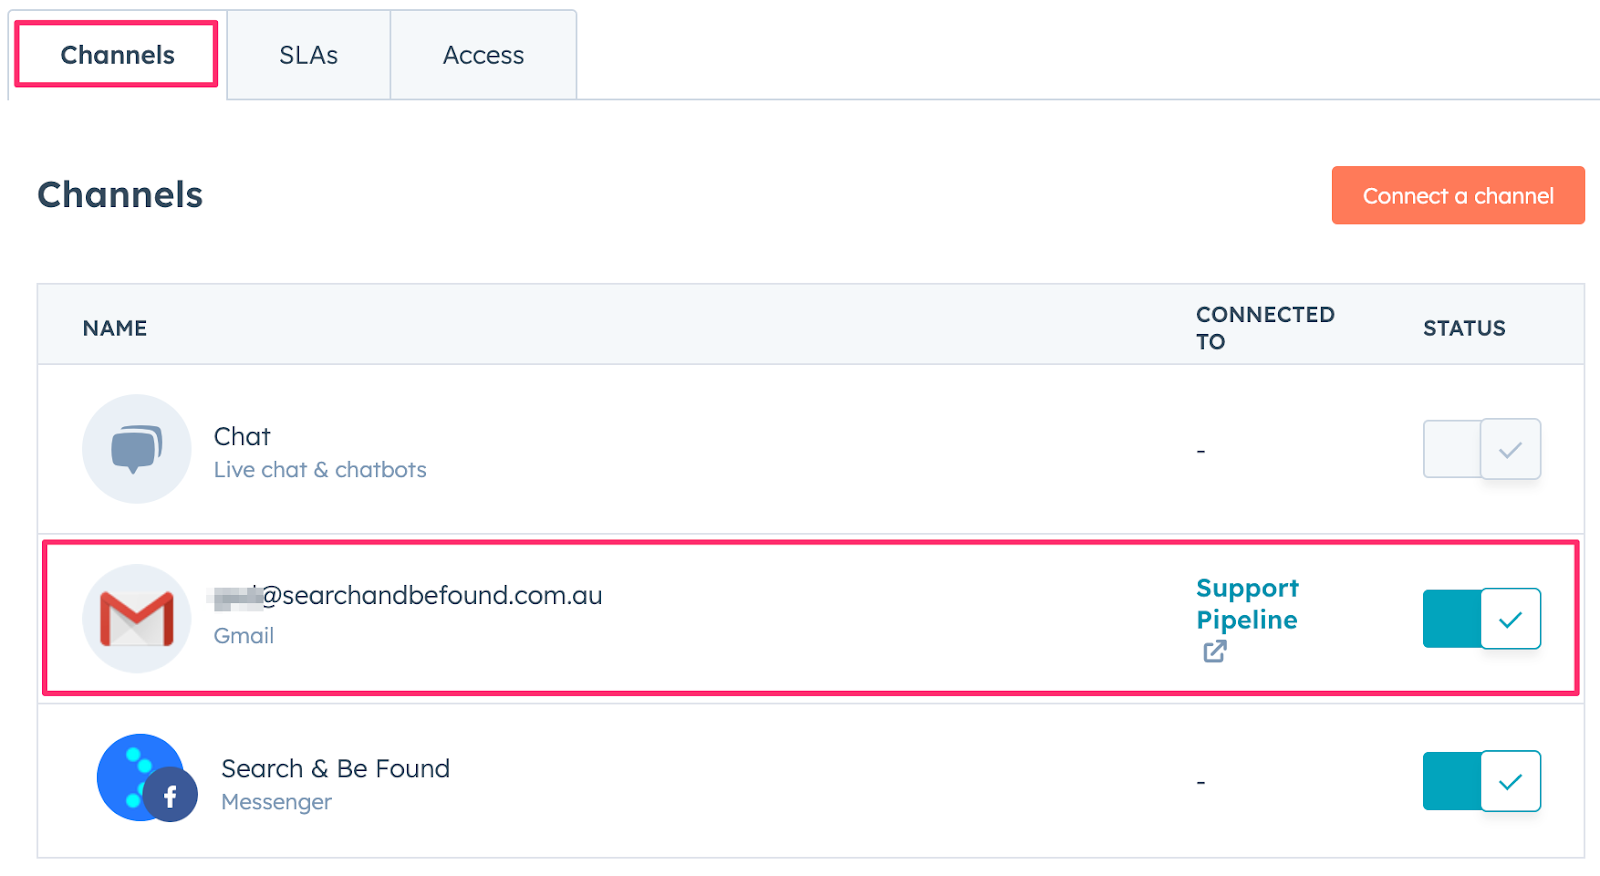Switch to the SLAs tab
This screenshot has width=1600, height=876.
pos(308,55)
